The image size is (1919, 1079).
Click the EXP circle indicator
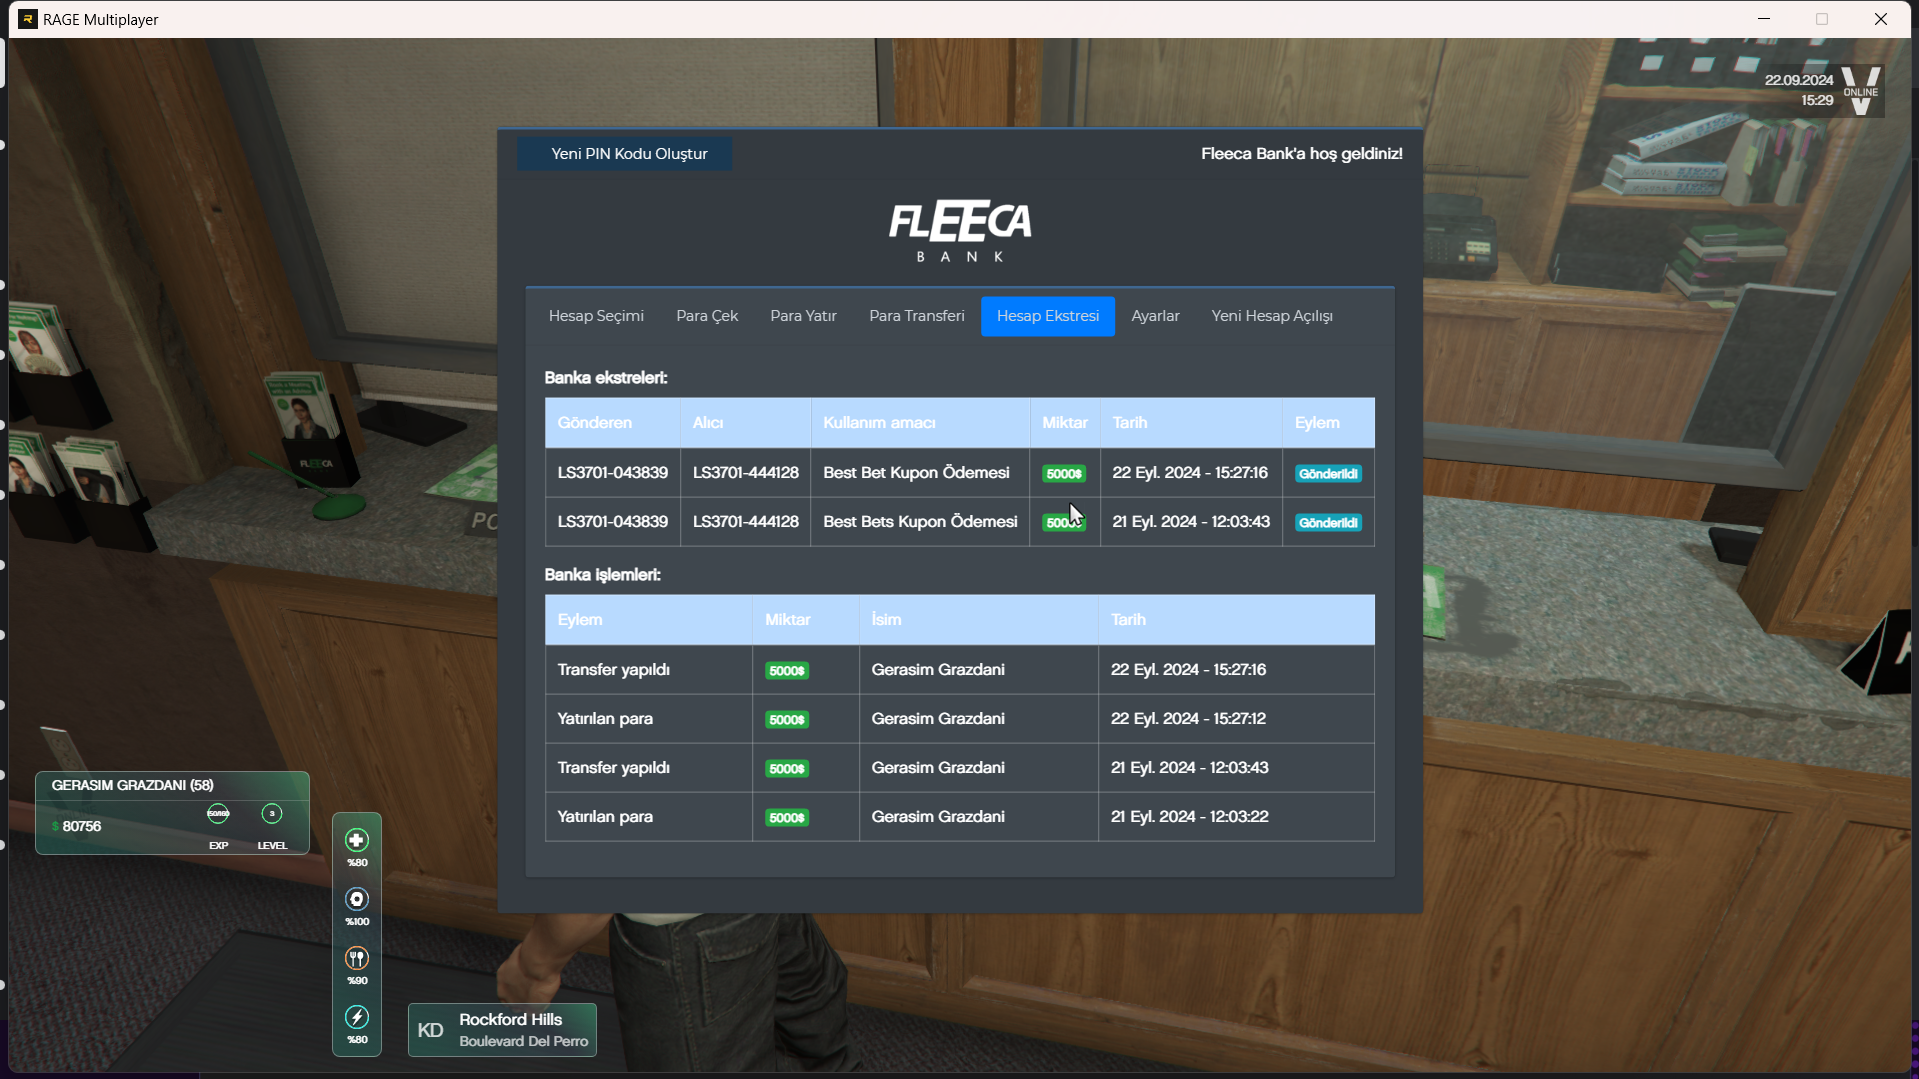pos(218,814)
